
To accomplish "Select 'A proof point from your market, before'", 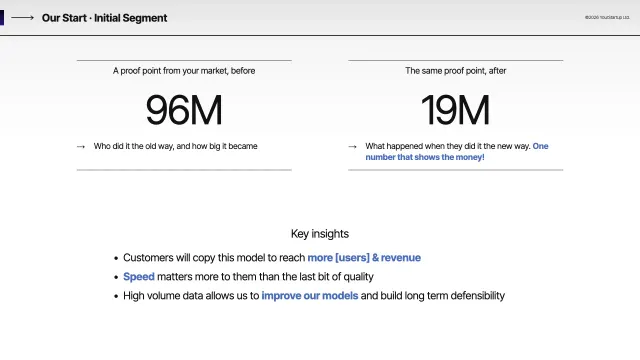I will [184, 71].
